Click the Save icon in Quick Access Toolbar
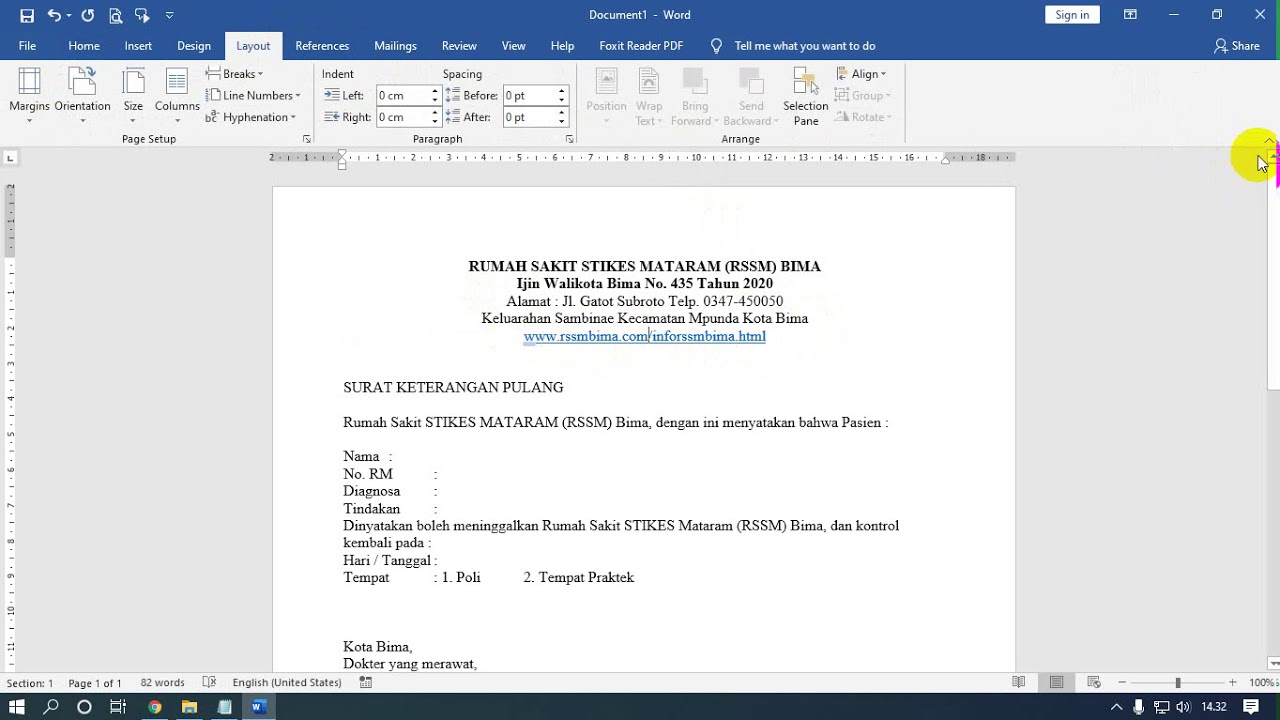This screenshot has height=720, width=1280. [27, 15]
